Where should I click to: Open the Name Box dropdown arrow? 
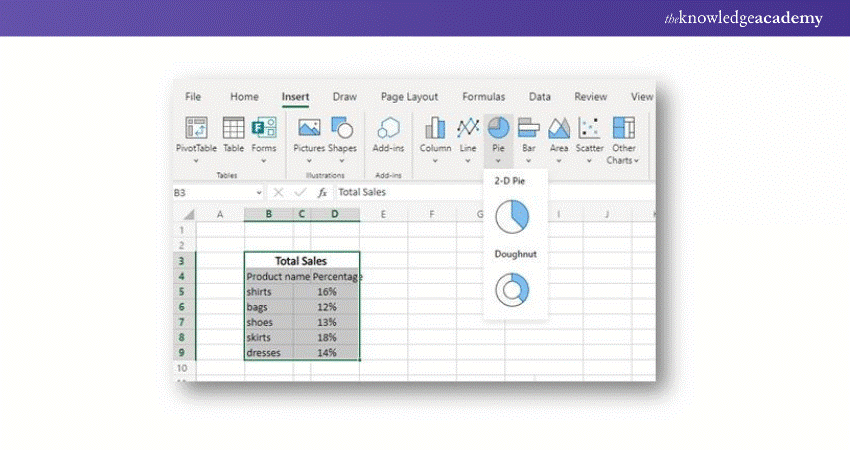pos(259,192)
